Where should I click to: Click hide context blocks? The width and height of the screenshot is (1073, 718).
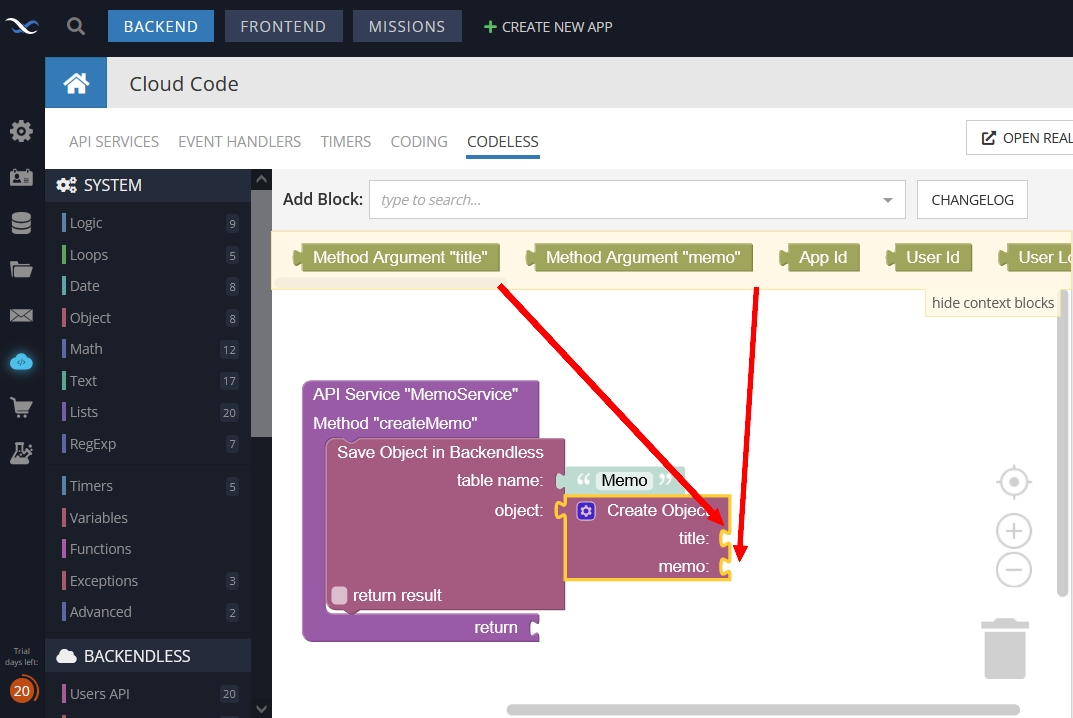[x=992, y=303]
